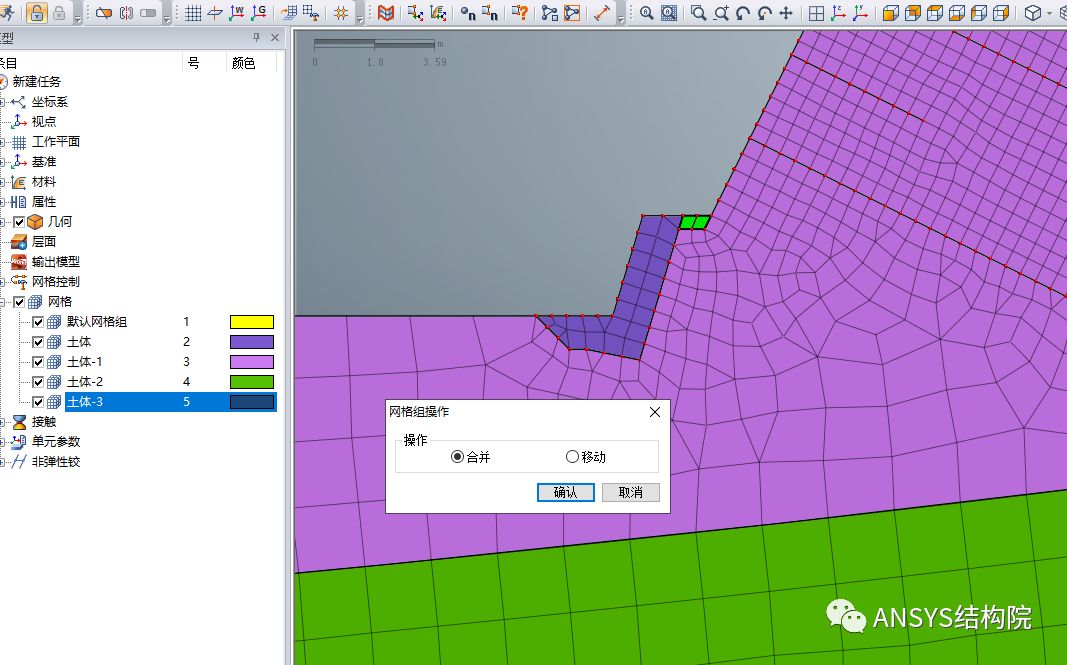Screen dimensions: 1067x665
Task: Click purple swatch of 土体 group
Action: pos(252,342)
